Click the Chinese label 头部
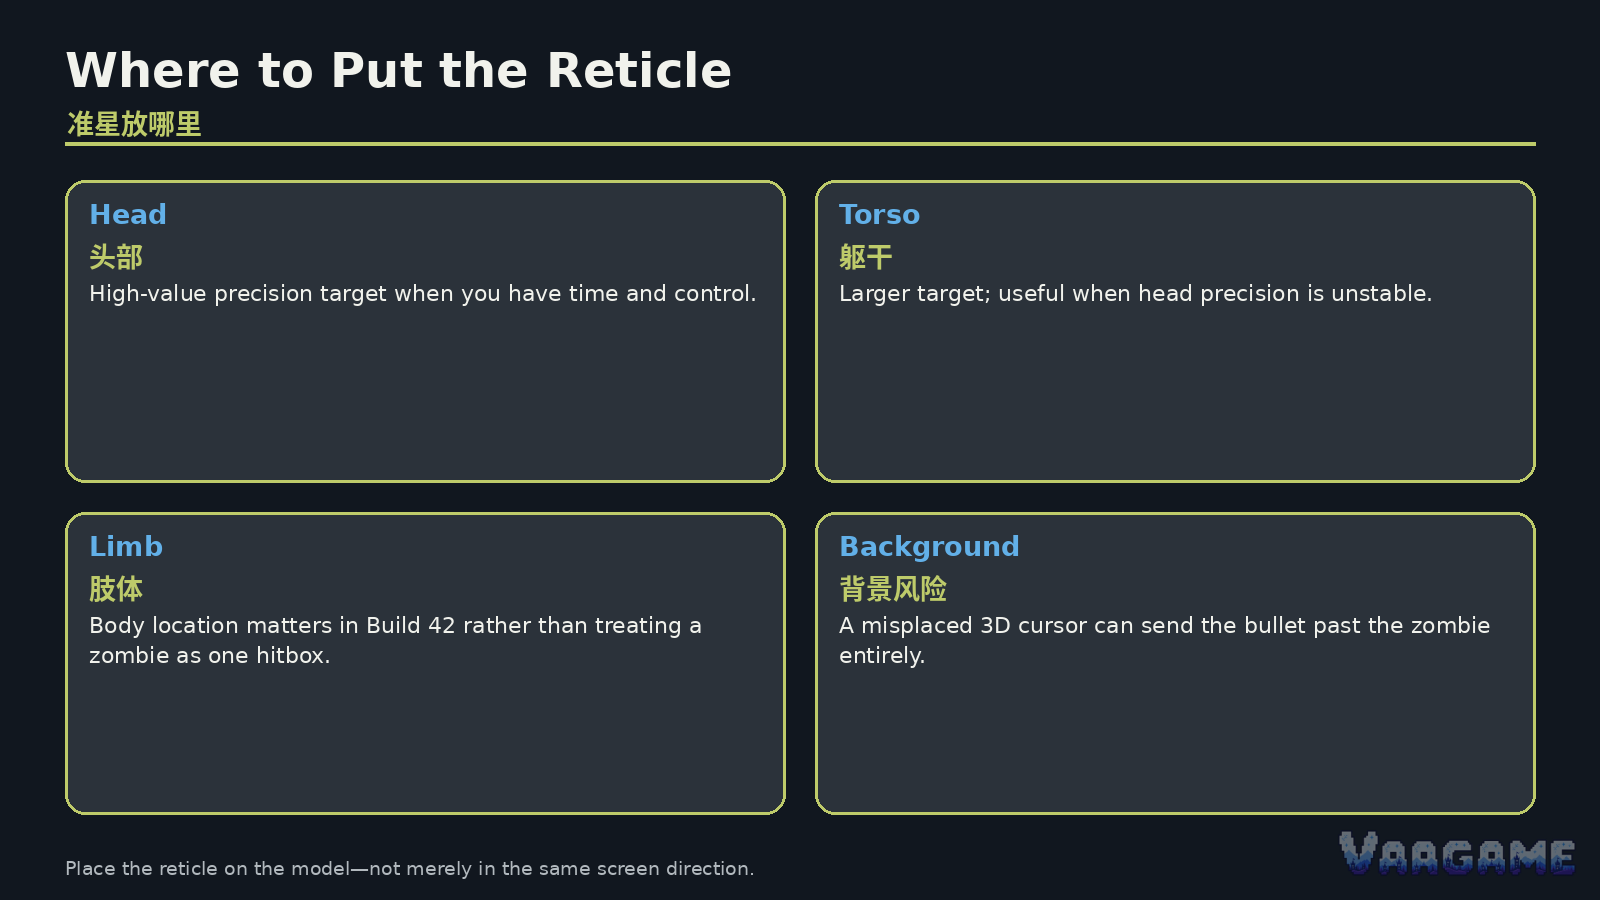This screenshot has height=900, width=1600. pos(116,257)
